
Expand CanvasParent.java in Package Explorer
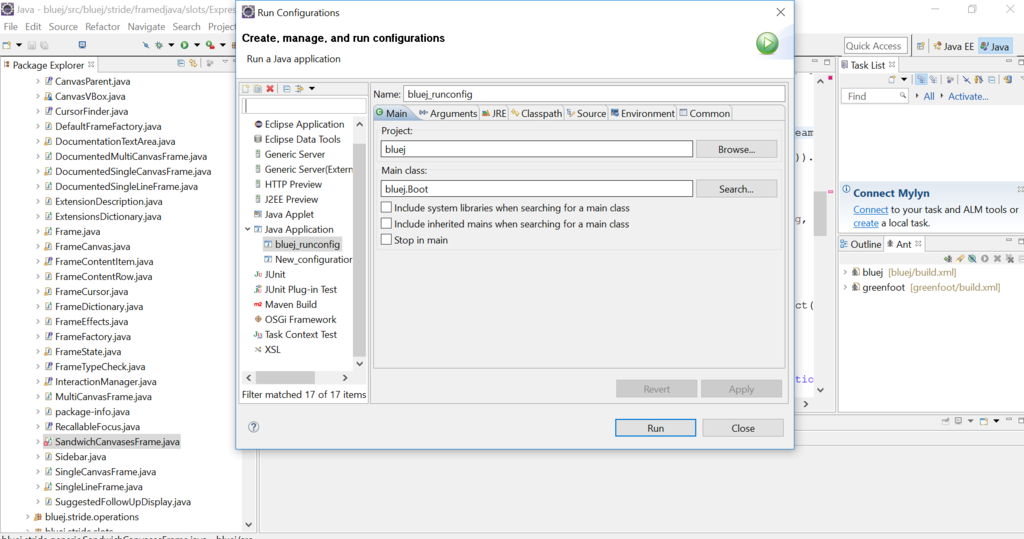coord(37,82)
